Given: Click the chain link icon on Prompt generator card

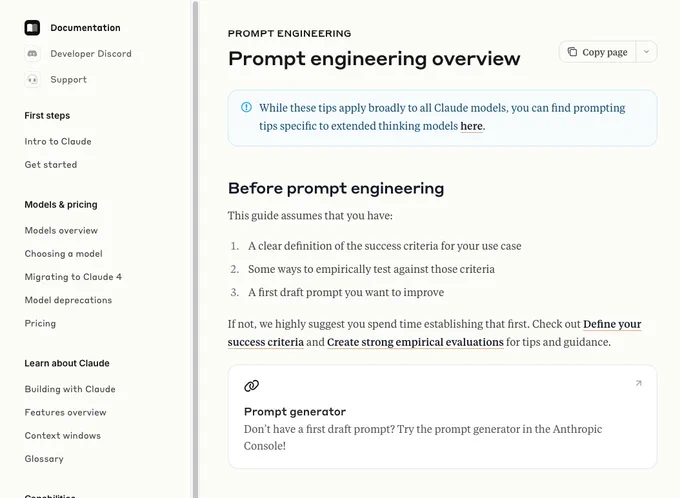Looking at the screenshot, I should click(252, 386).
